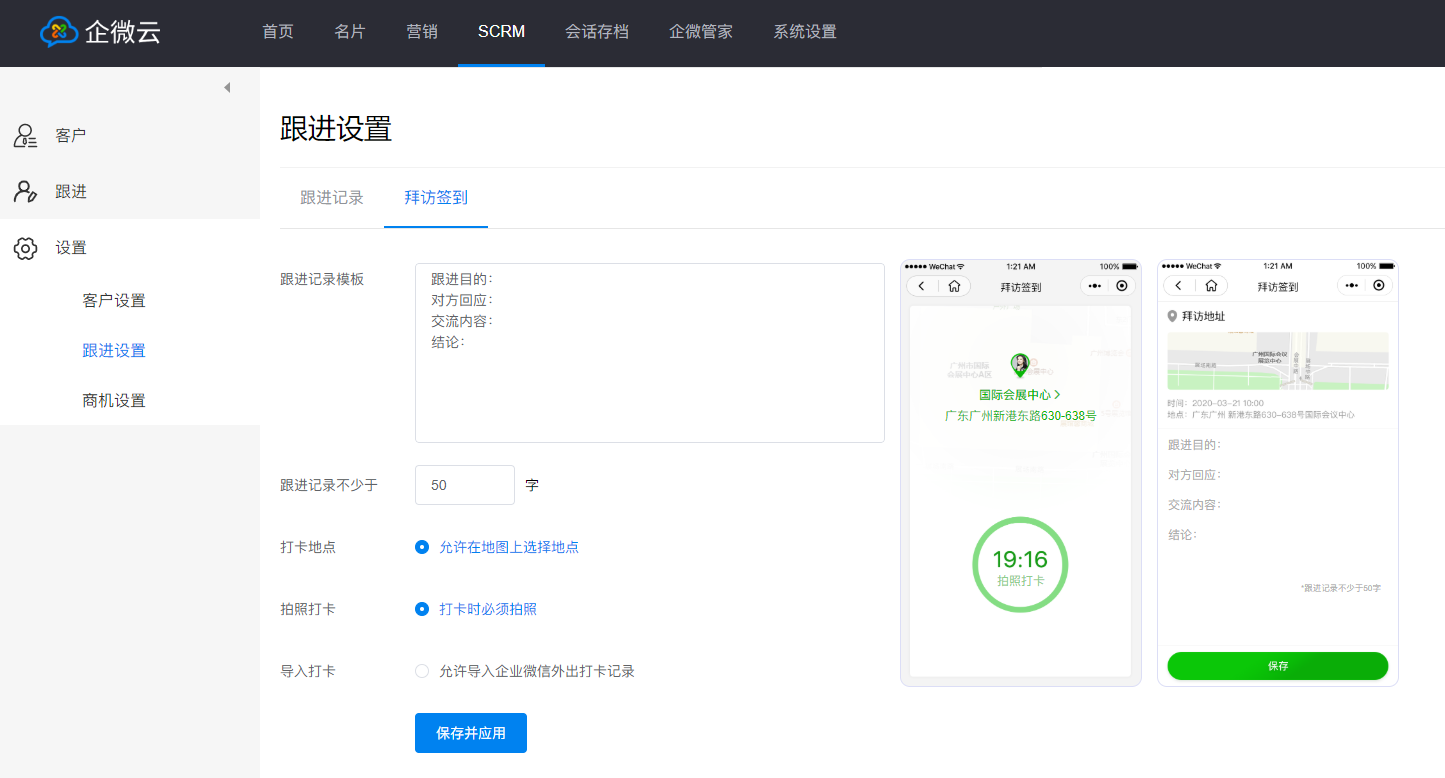Image resolution: width=1445 pixels, height=778 pixels.
Task: Switch to the 跟进记录 tab
Action: coord(332,198)
